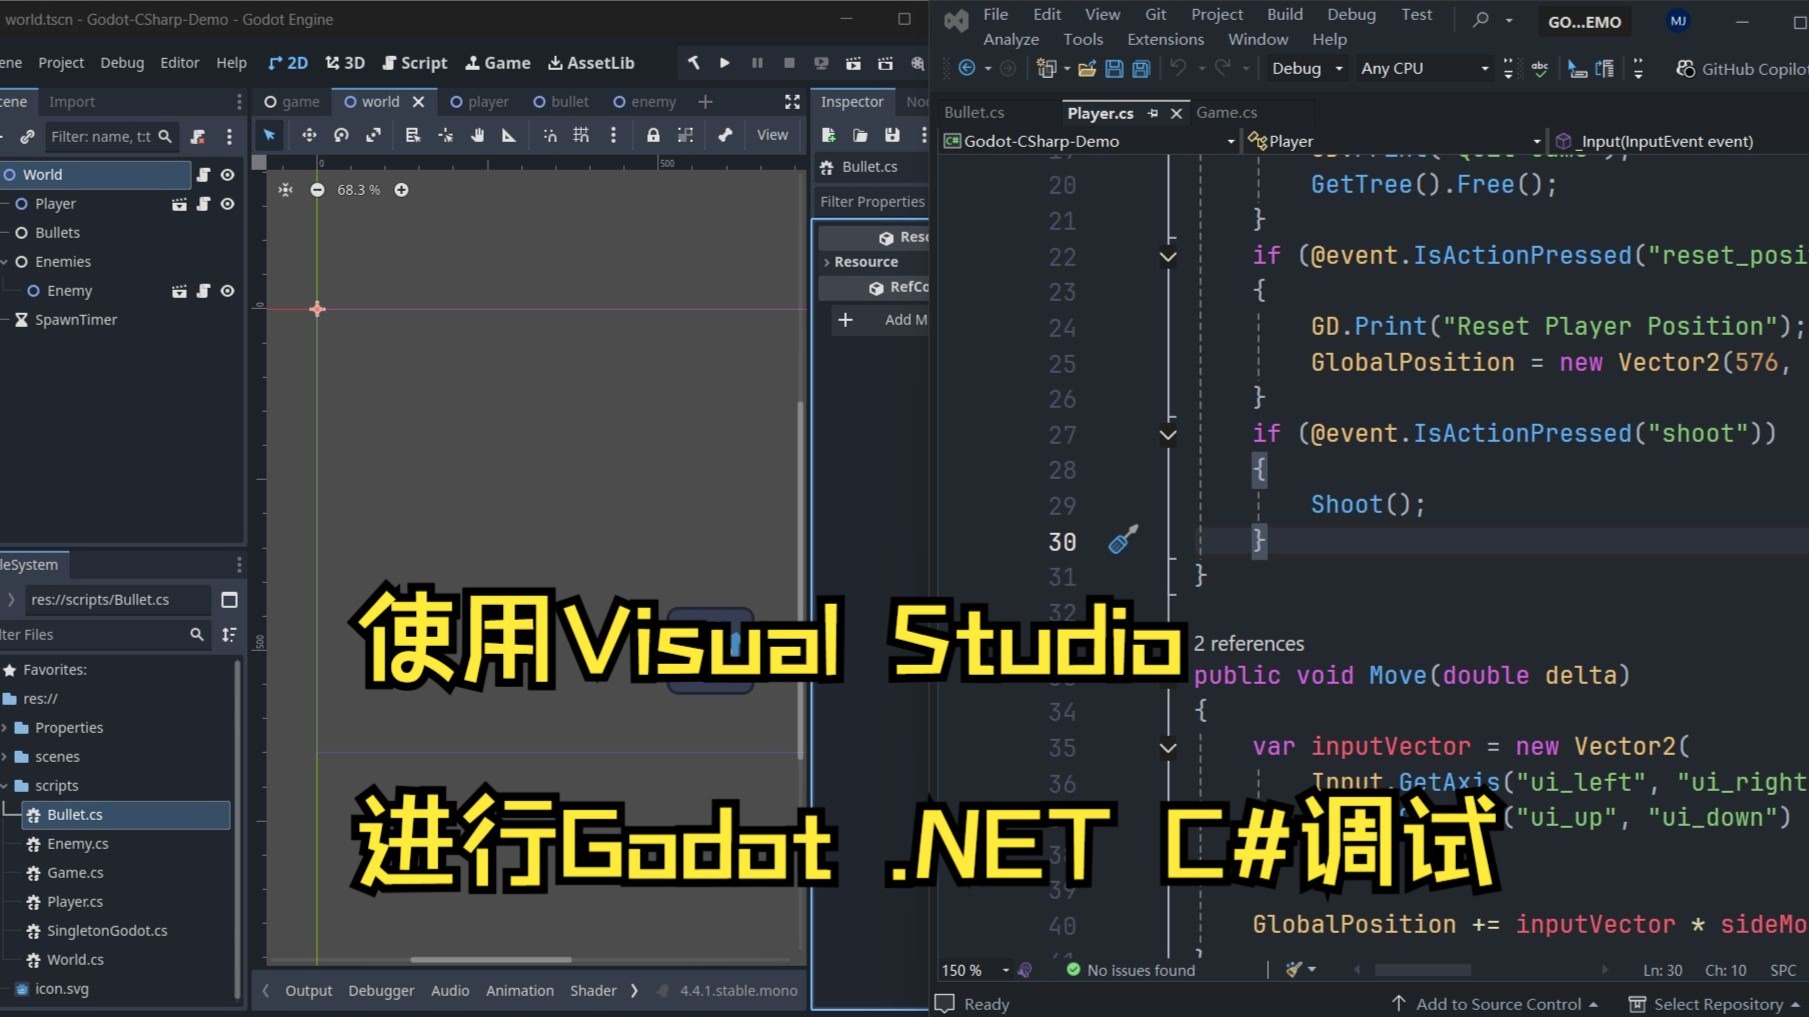Zoom in Godot viewport with plus button
Viewport: 1809px width, 1017px height.
pyautogui.click(x=401, y=190)
